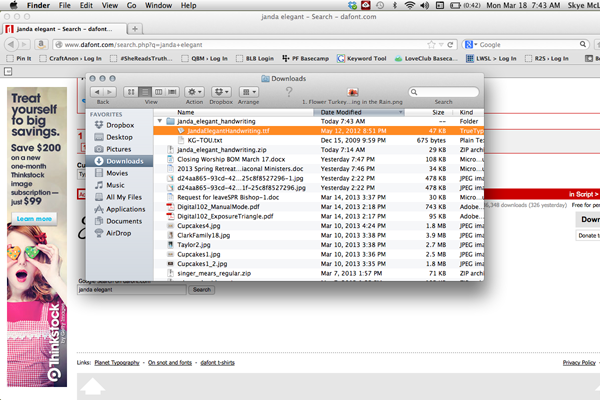Open the Window menu
The image size is (600, 400).
click(x=158, y=5)
